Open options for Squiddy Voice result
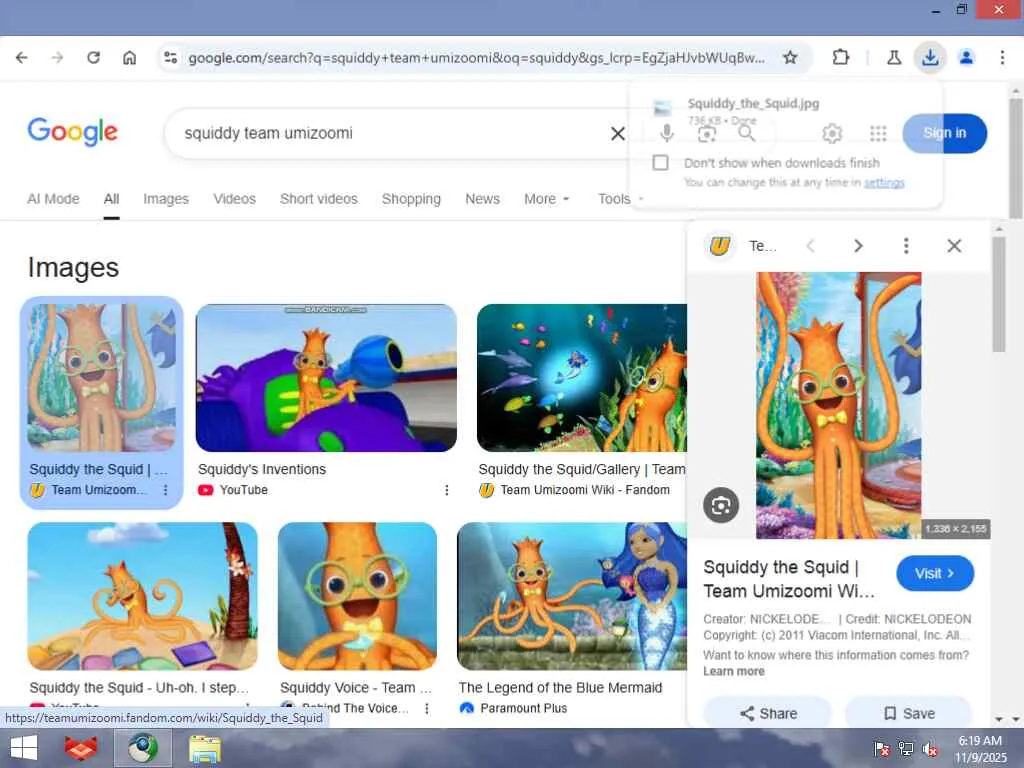 pos(426,708)
